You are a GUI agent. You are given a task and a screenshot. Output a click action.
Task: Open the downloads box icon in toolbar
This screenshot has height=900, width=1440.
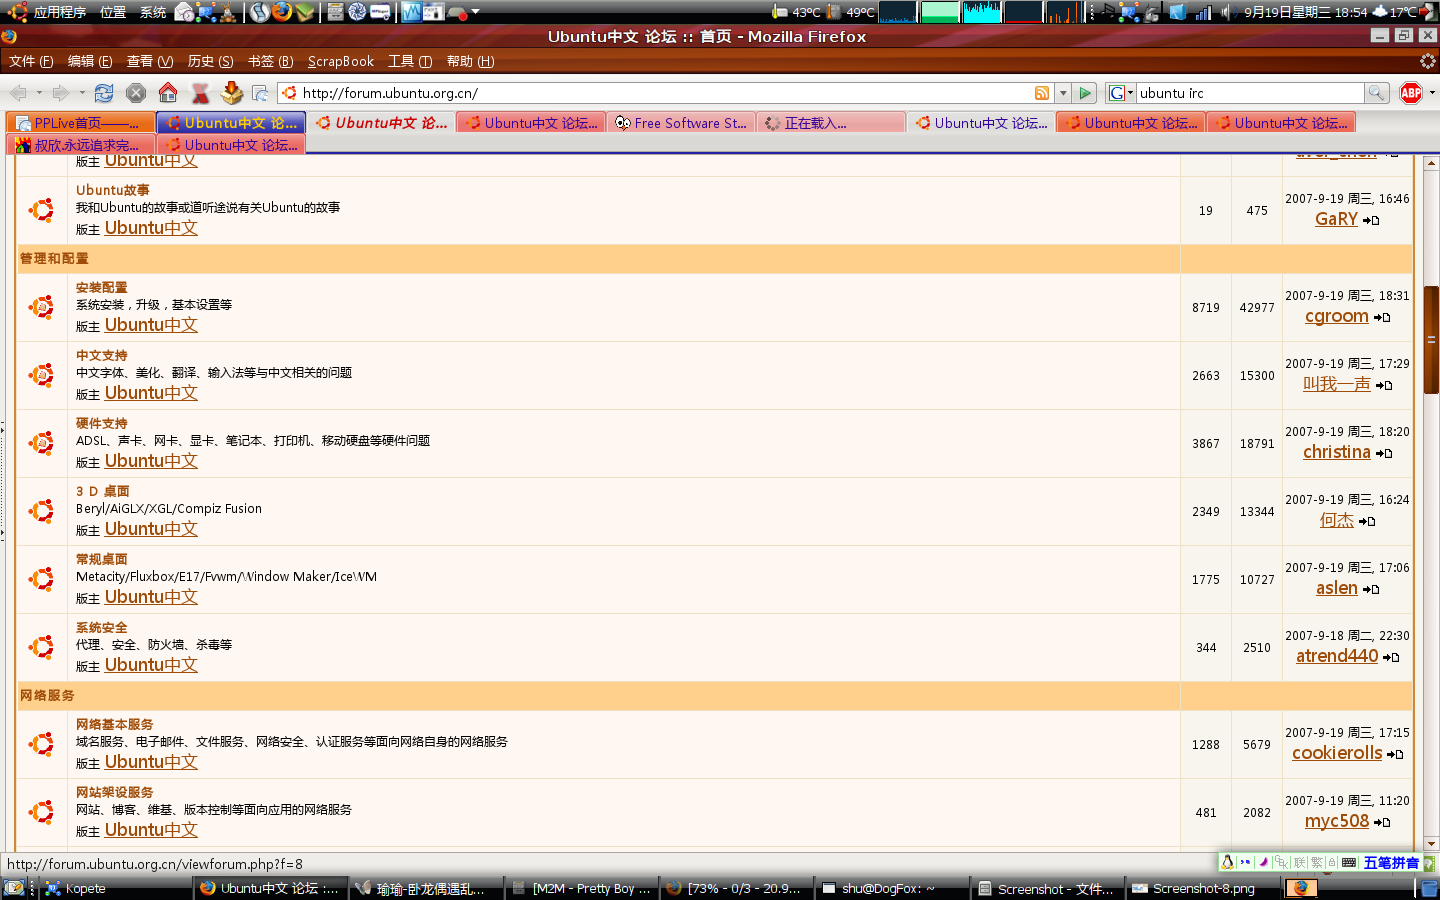pyautogui.click(x=232, y=93)
